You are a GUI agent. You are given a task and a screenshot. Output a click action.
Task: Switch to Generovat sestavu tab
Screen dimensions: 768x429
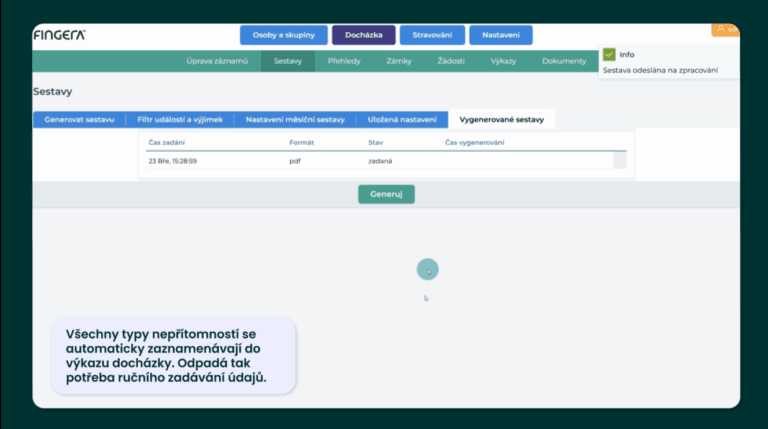coord(79,119)
